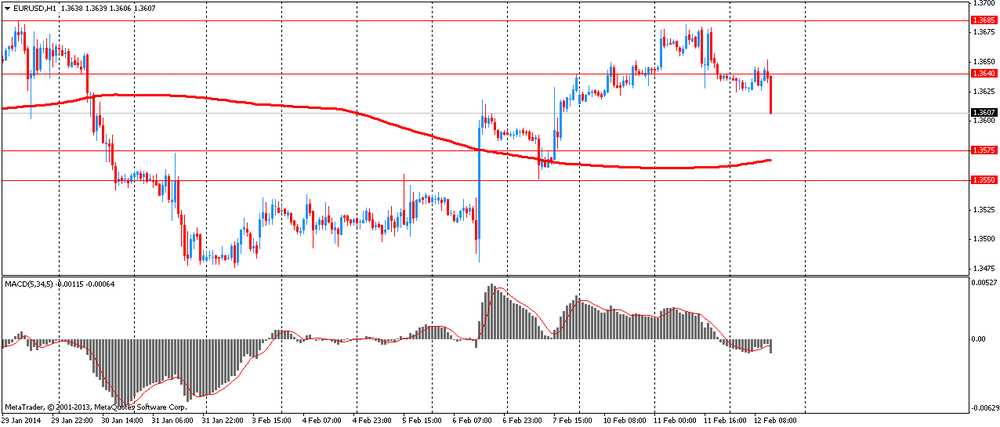This screenshot has width=1000, height=427.
Task: Click the 1.3625 price axis value
Action: click(x=983, y=91)
